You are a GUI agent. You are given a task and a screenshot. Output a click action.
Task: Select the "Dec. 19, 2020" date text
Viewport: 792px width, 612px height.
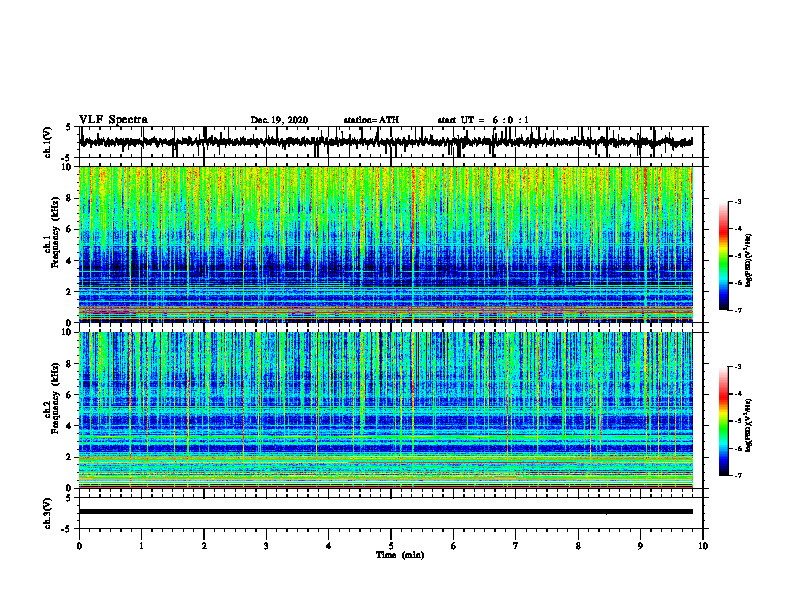click(x=279, y=120)
